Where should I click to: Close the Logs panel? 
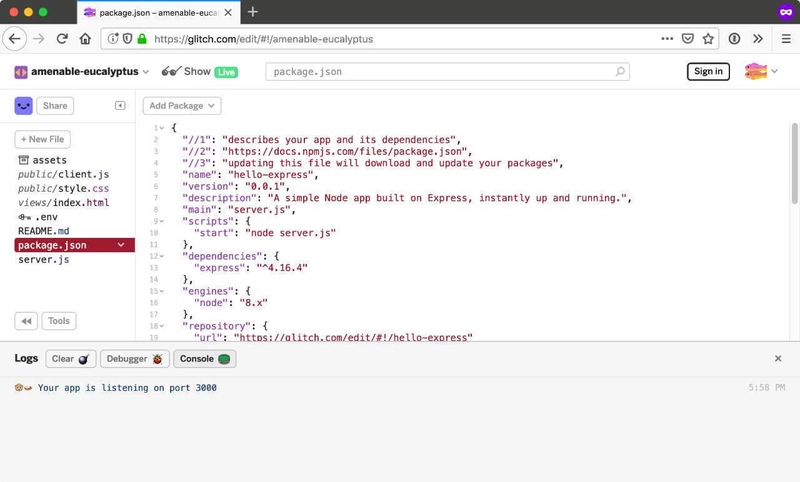(x=778, y=359)
